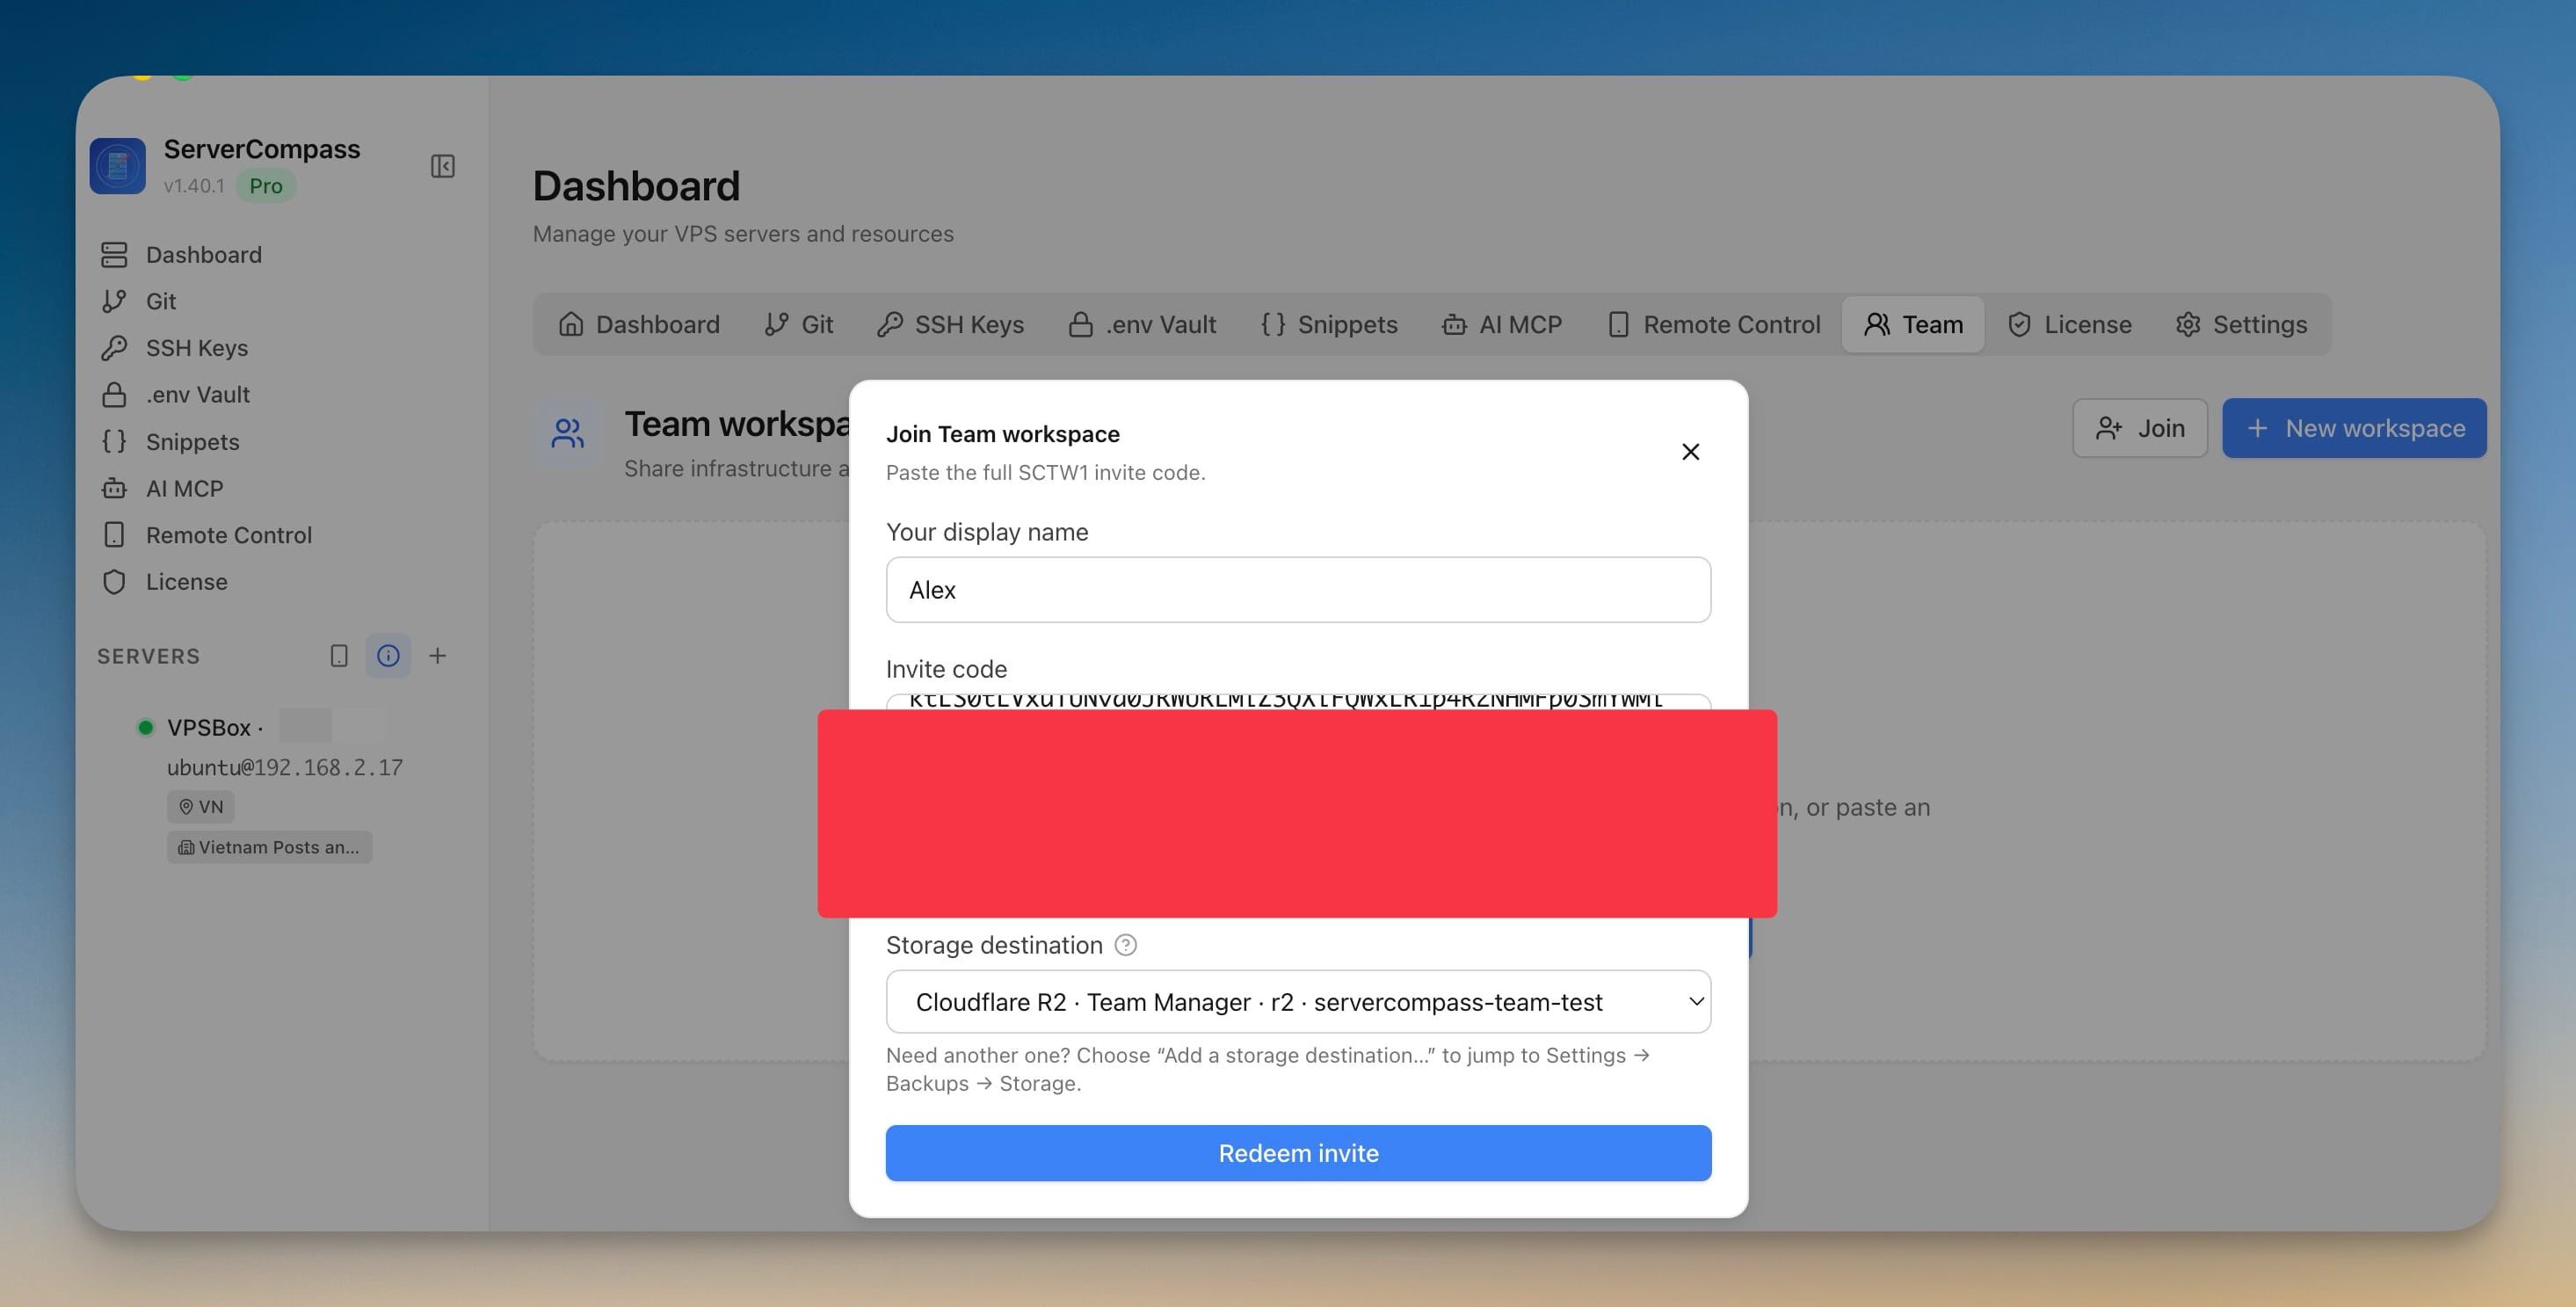
Task: Click the info icon beside SERVERS
Action: point(388,656)
